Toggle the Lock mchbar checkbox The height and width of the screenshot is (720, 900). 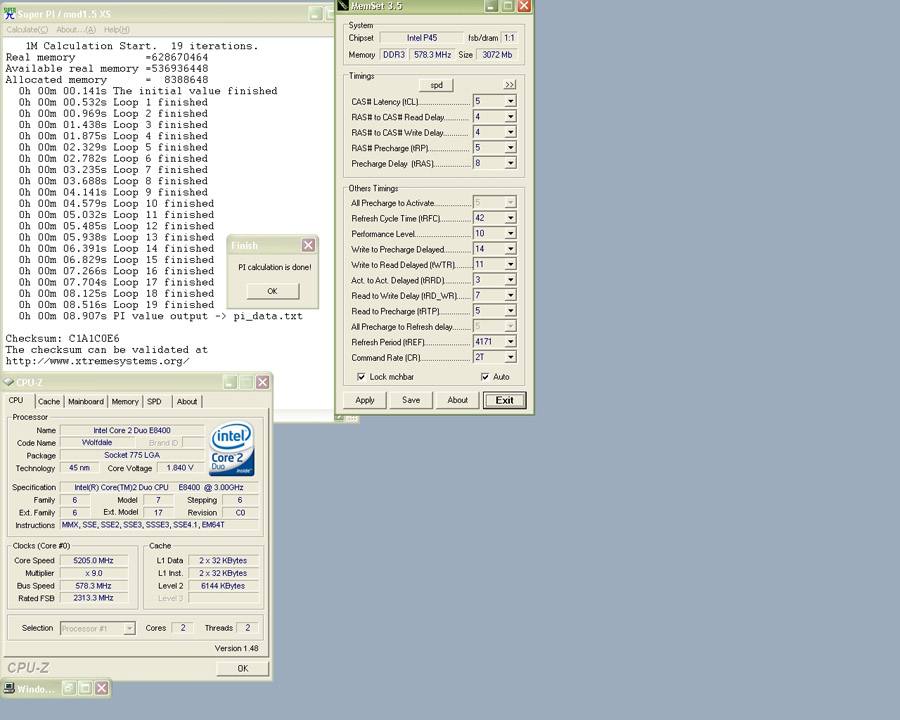tap(361, 377)
